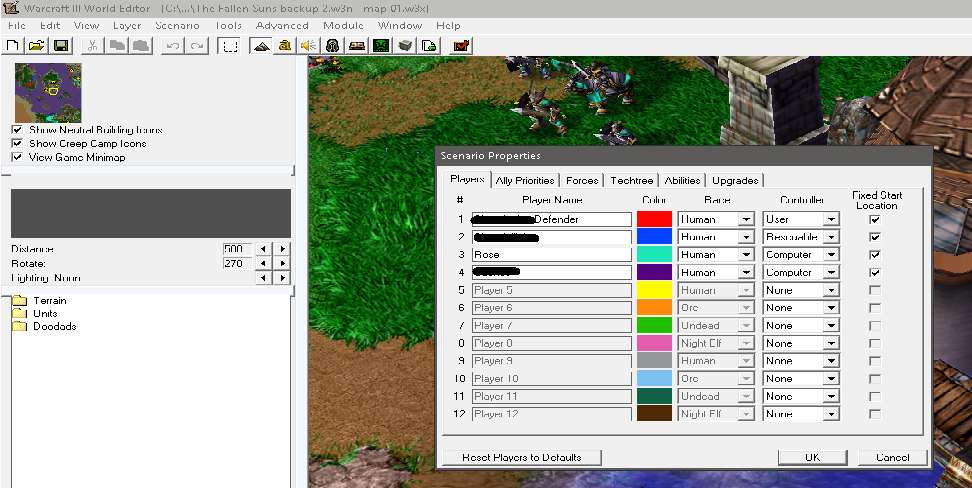972x488 pixels.
Task: Click blue color swatch for player 2
Action: coord(655,237)
